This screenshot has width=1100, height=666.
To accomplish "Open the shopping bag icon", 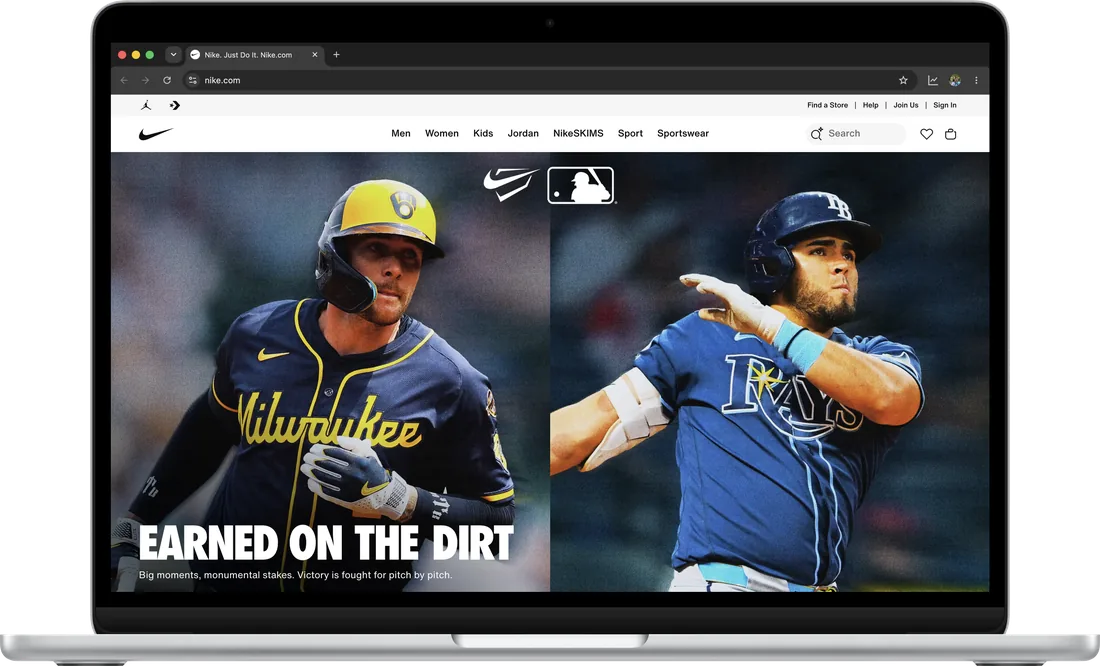I will pos(951,134).
